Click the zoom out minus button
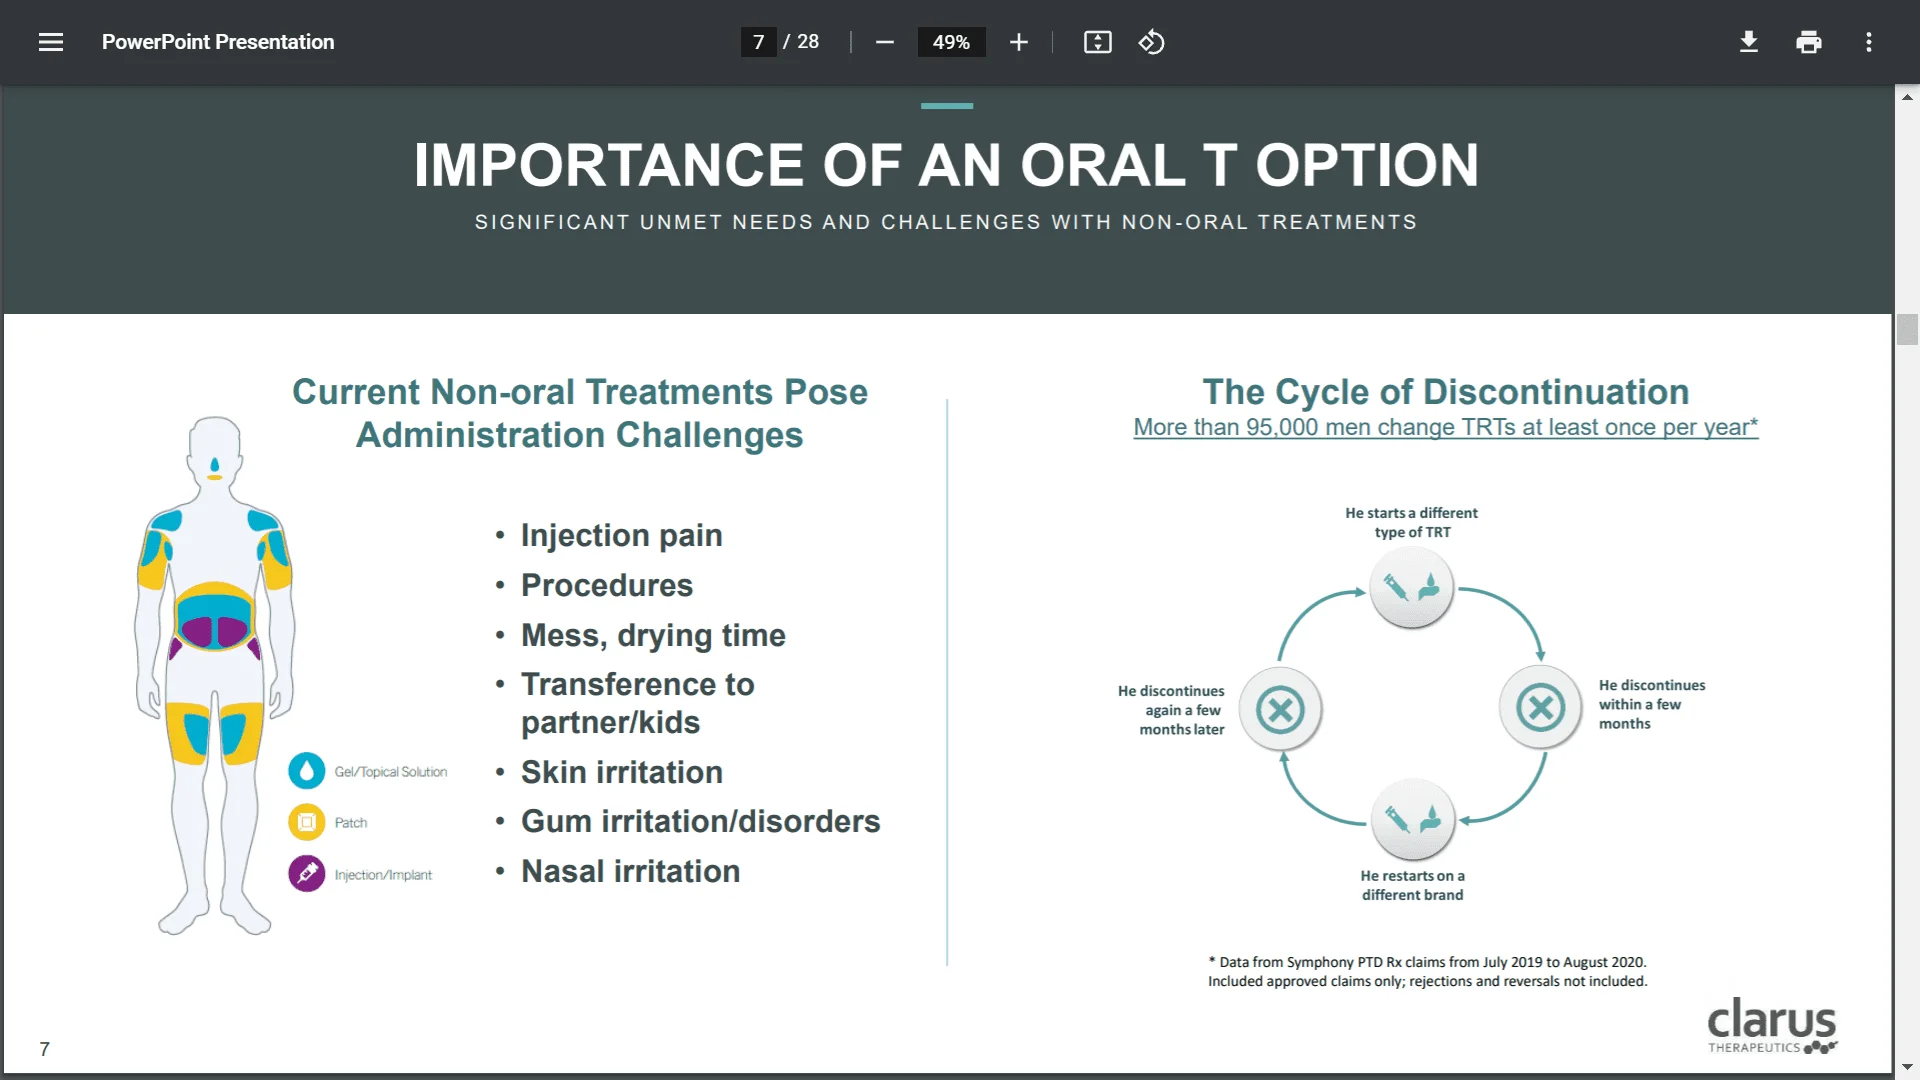This screenshot has height=1080, width=1920. point(884,42)
